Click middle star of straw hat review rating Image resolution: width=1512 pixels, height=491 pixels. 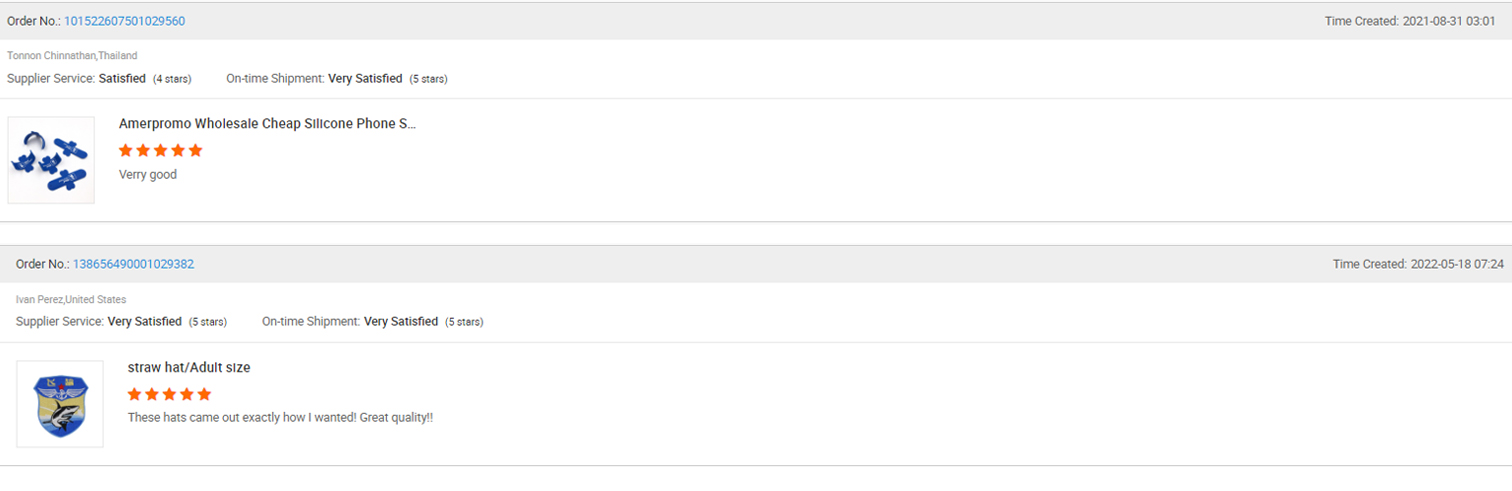pyautogui.click(x=170, y=394)
